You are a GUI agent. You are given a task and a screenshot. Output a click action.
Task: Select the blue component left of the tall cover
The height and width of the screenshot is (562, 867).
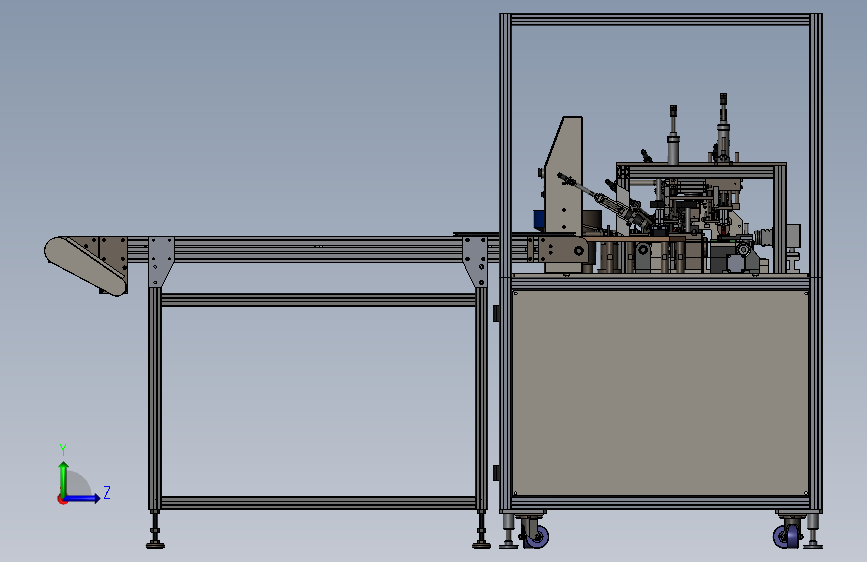pyautogui.click(x=540, y=219)
